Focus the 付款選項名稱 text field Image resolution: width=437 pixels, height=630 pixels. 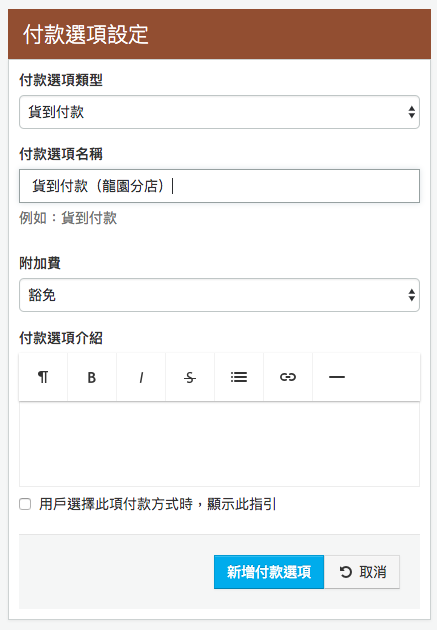point(219,186)
